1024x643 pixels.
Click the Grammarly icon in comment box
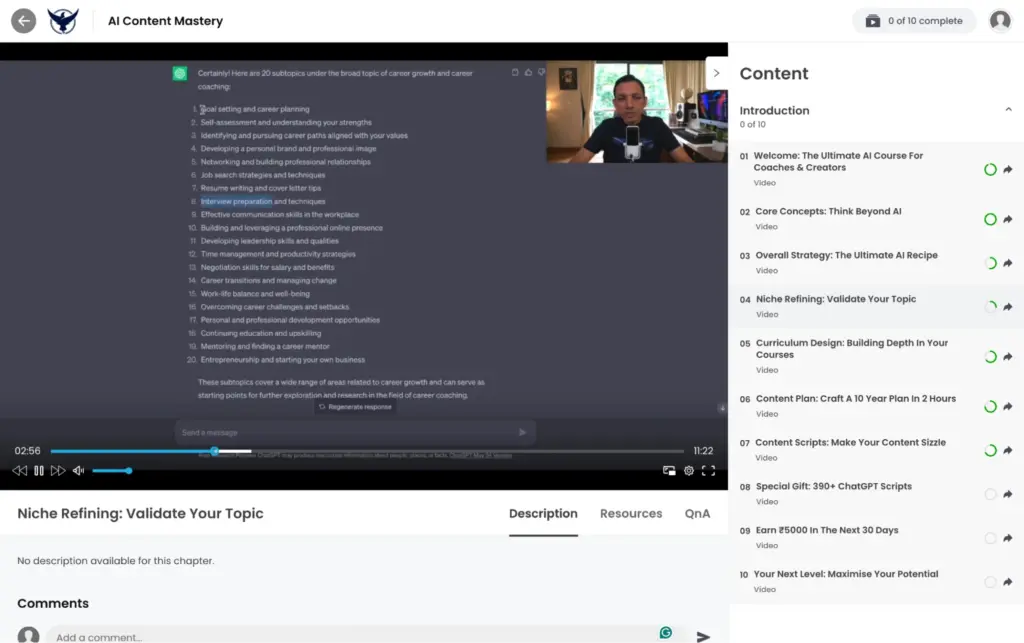665,633
